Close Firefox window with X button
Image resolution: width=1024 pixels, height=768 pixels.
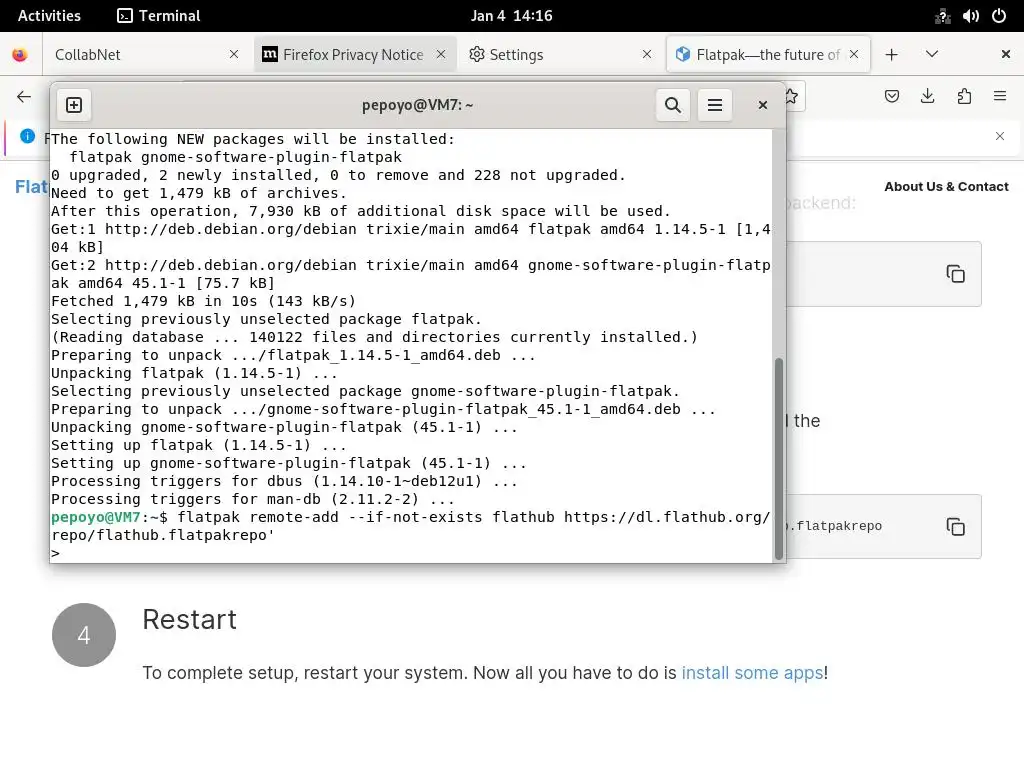pos(1006,54)
